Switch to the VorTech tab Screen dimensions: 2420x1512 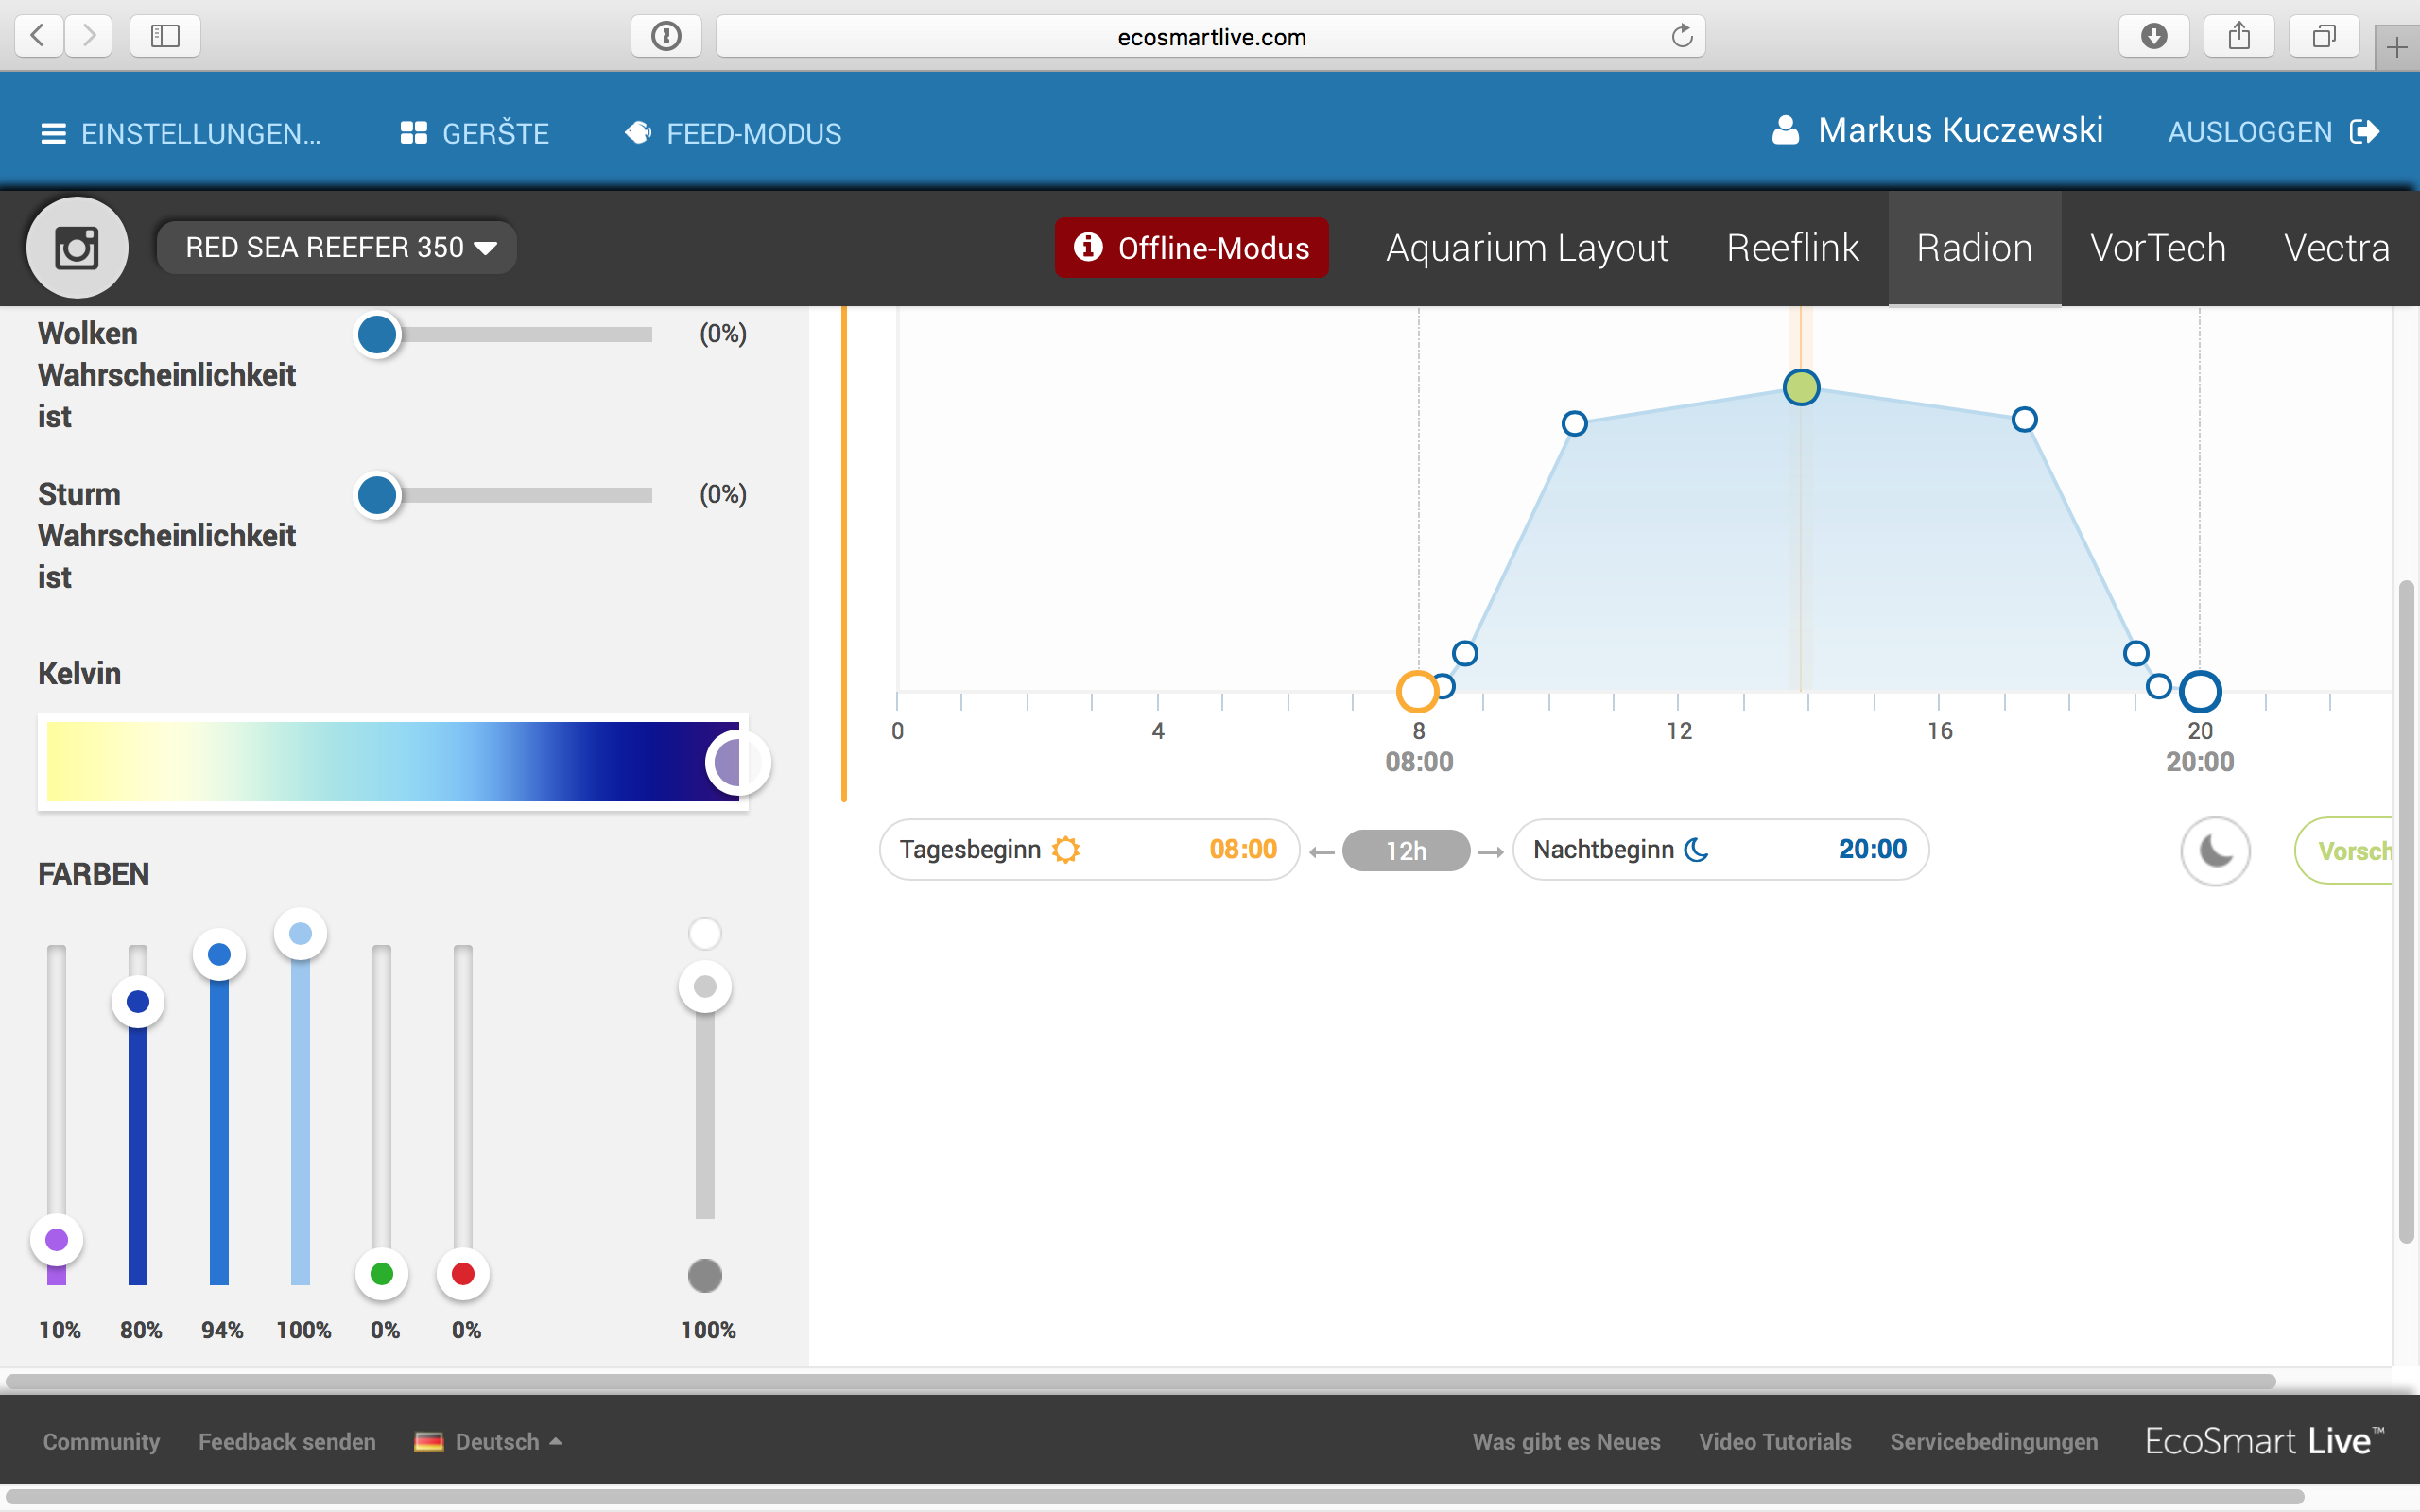pyautogui.click(x=2157, y=248)
